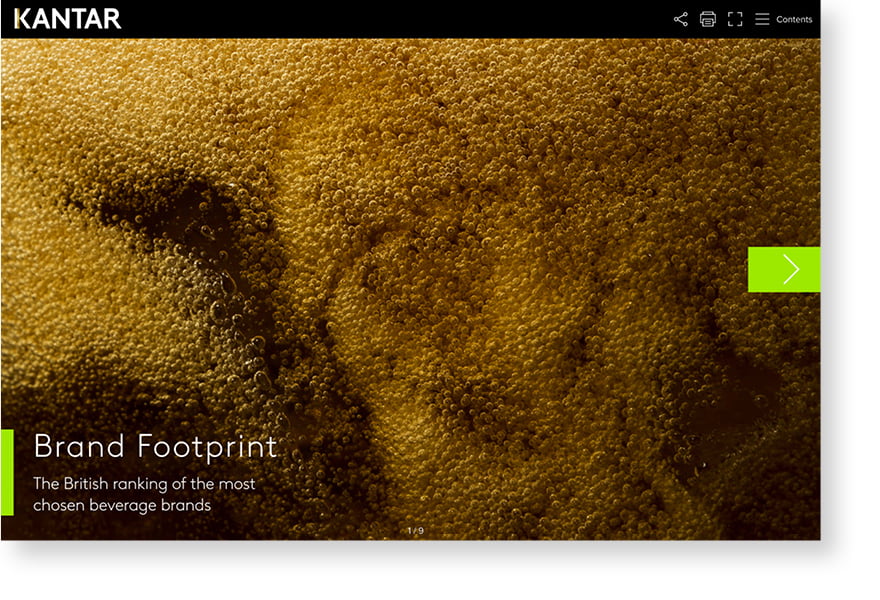Click the British ranking subtitle text
This screenshot has width=880, height=600.
click(144, 483)
